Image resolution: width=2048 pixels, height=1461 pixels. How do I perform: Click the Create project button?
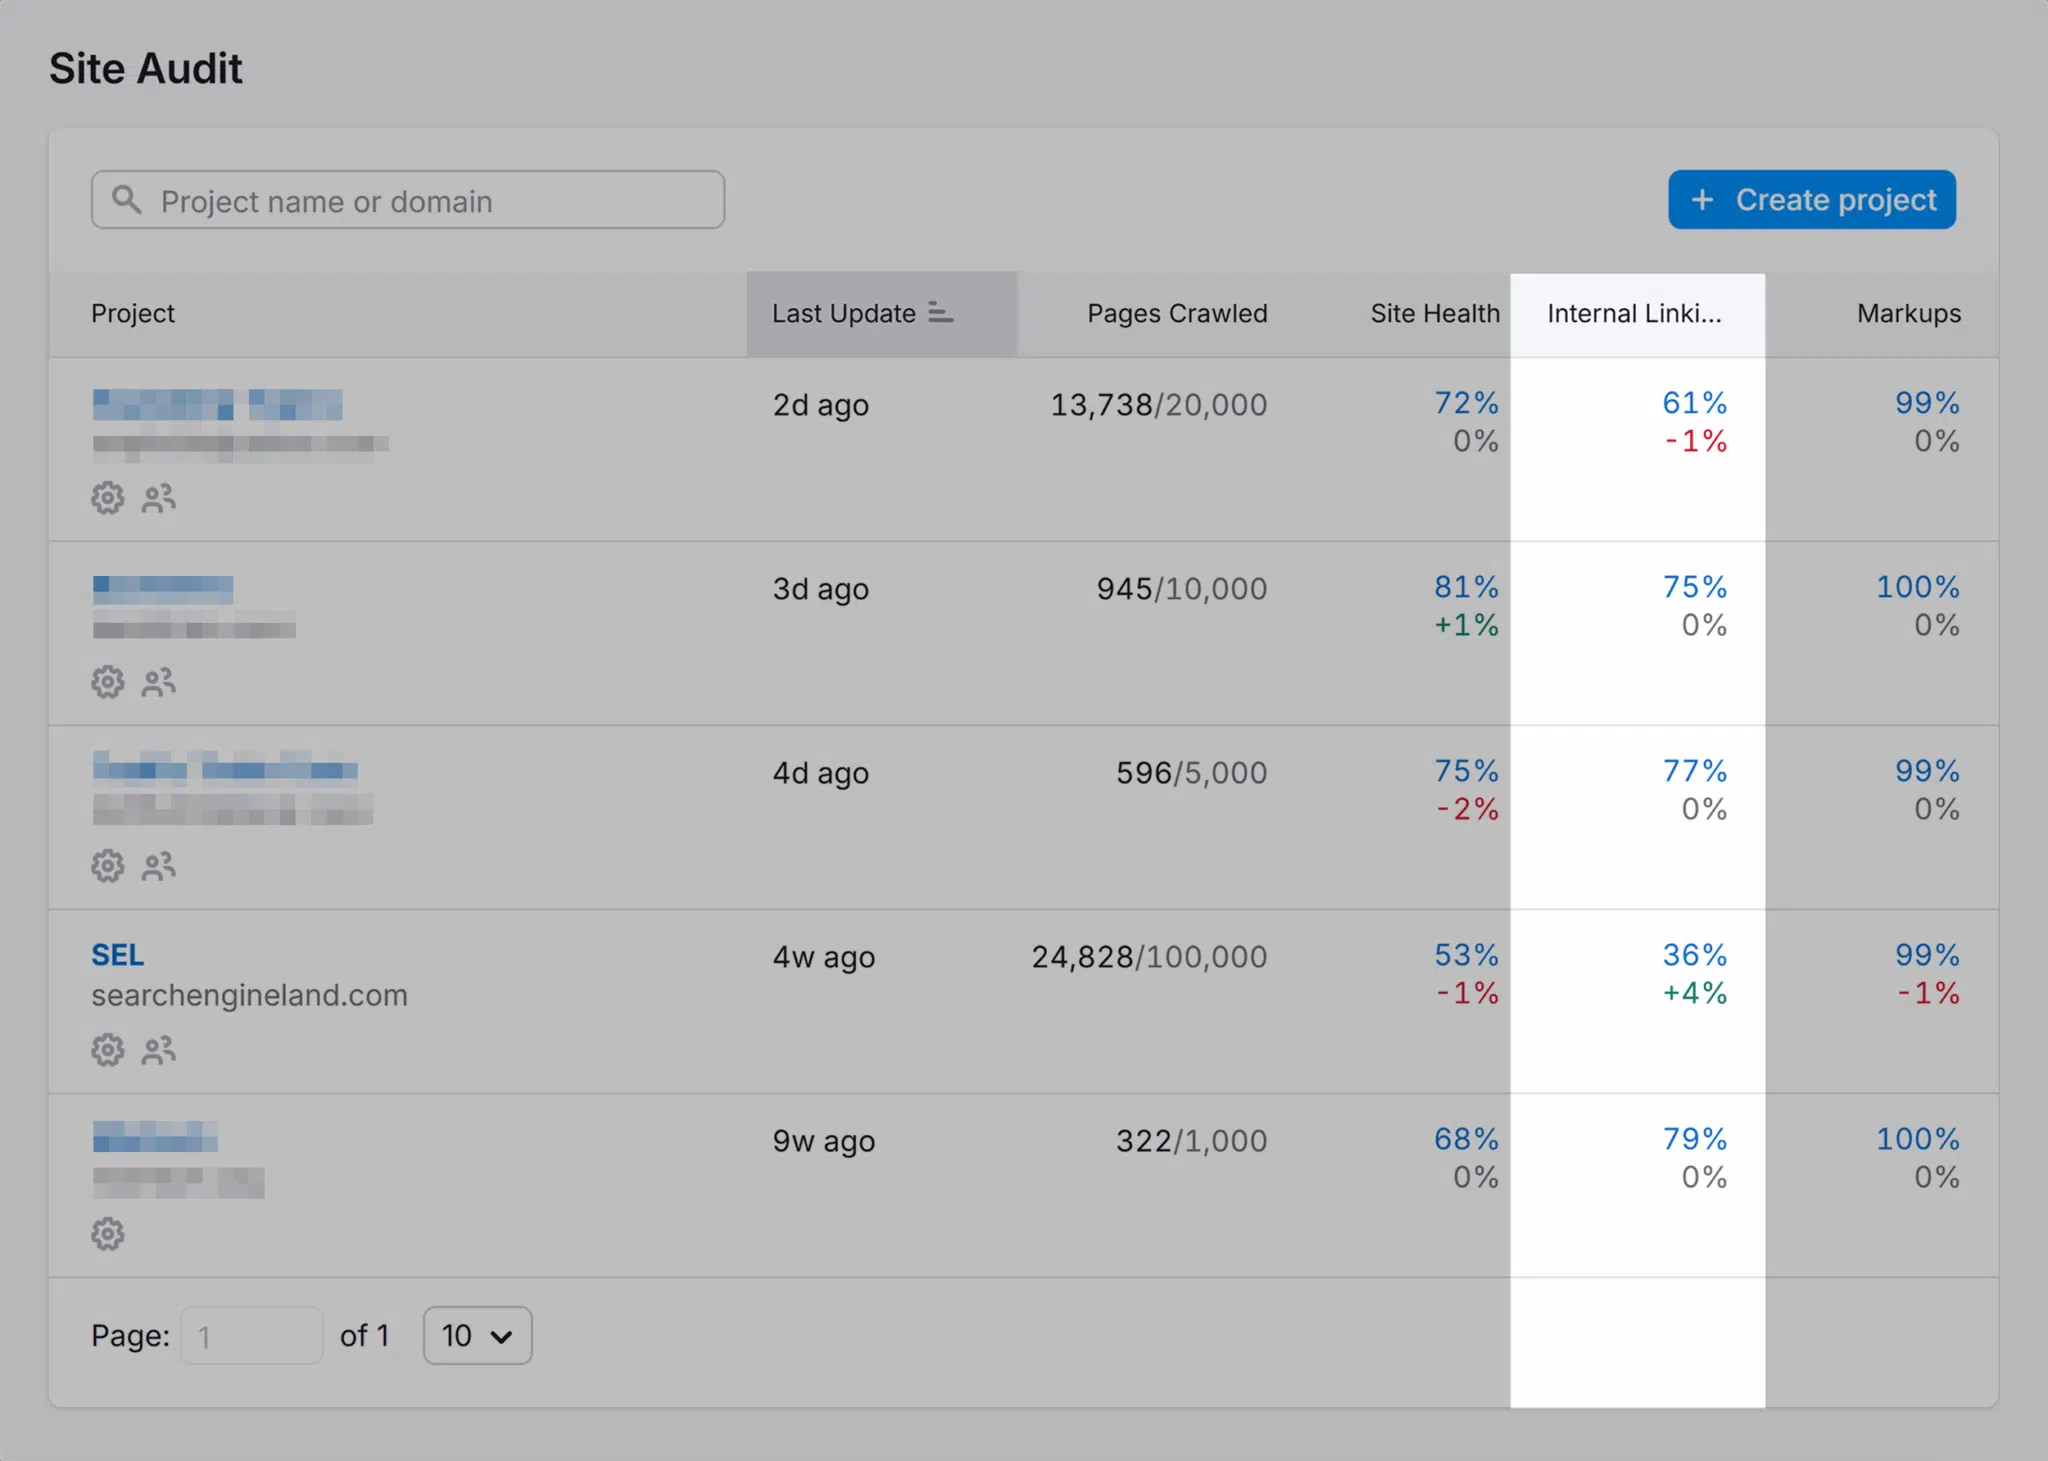point(1812,199)
